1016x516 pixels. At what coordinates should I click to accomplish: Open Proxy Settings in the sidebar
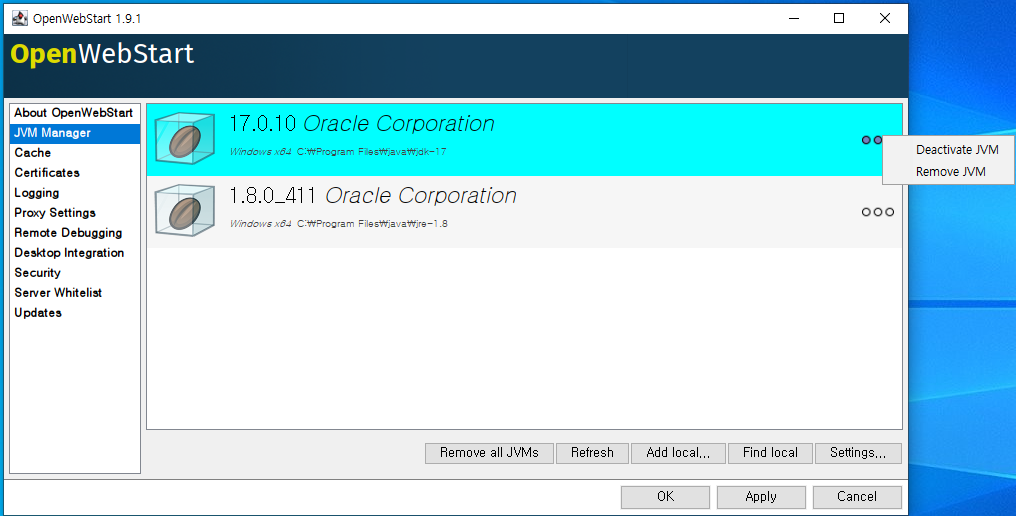click(75, 213)
